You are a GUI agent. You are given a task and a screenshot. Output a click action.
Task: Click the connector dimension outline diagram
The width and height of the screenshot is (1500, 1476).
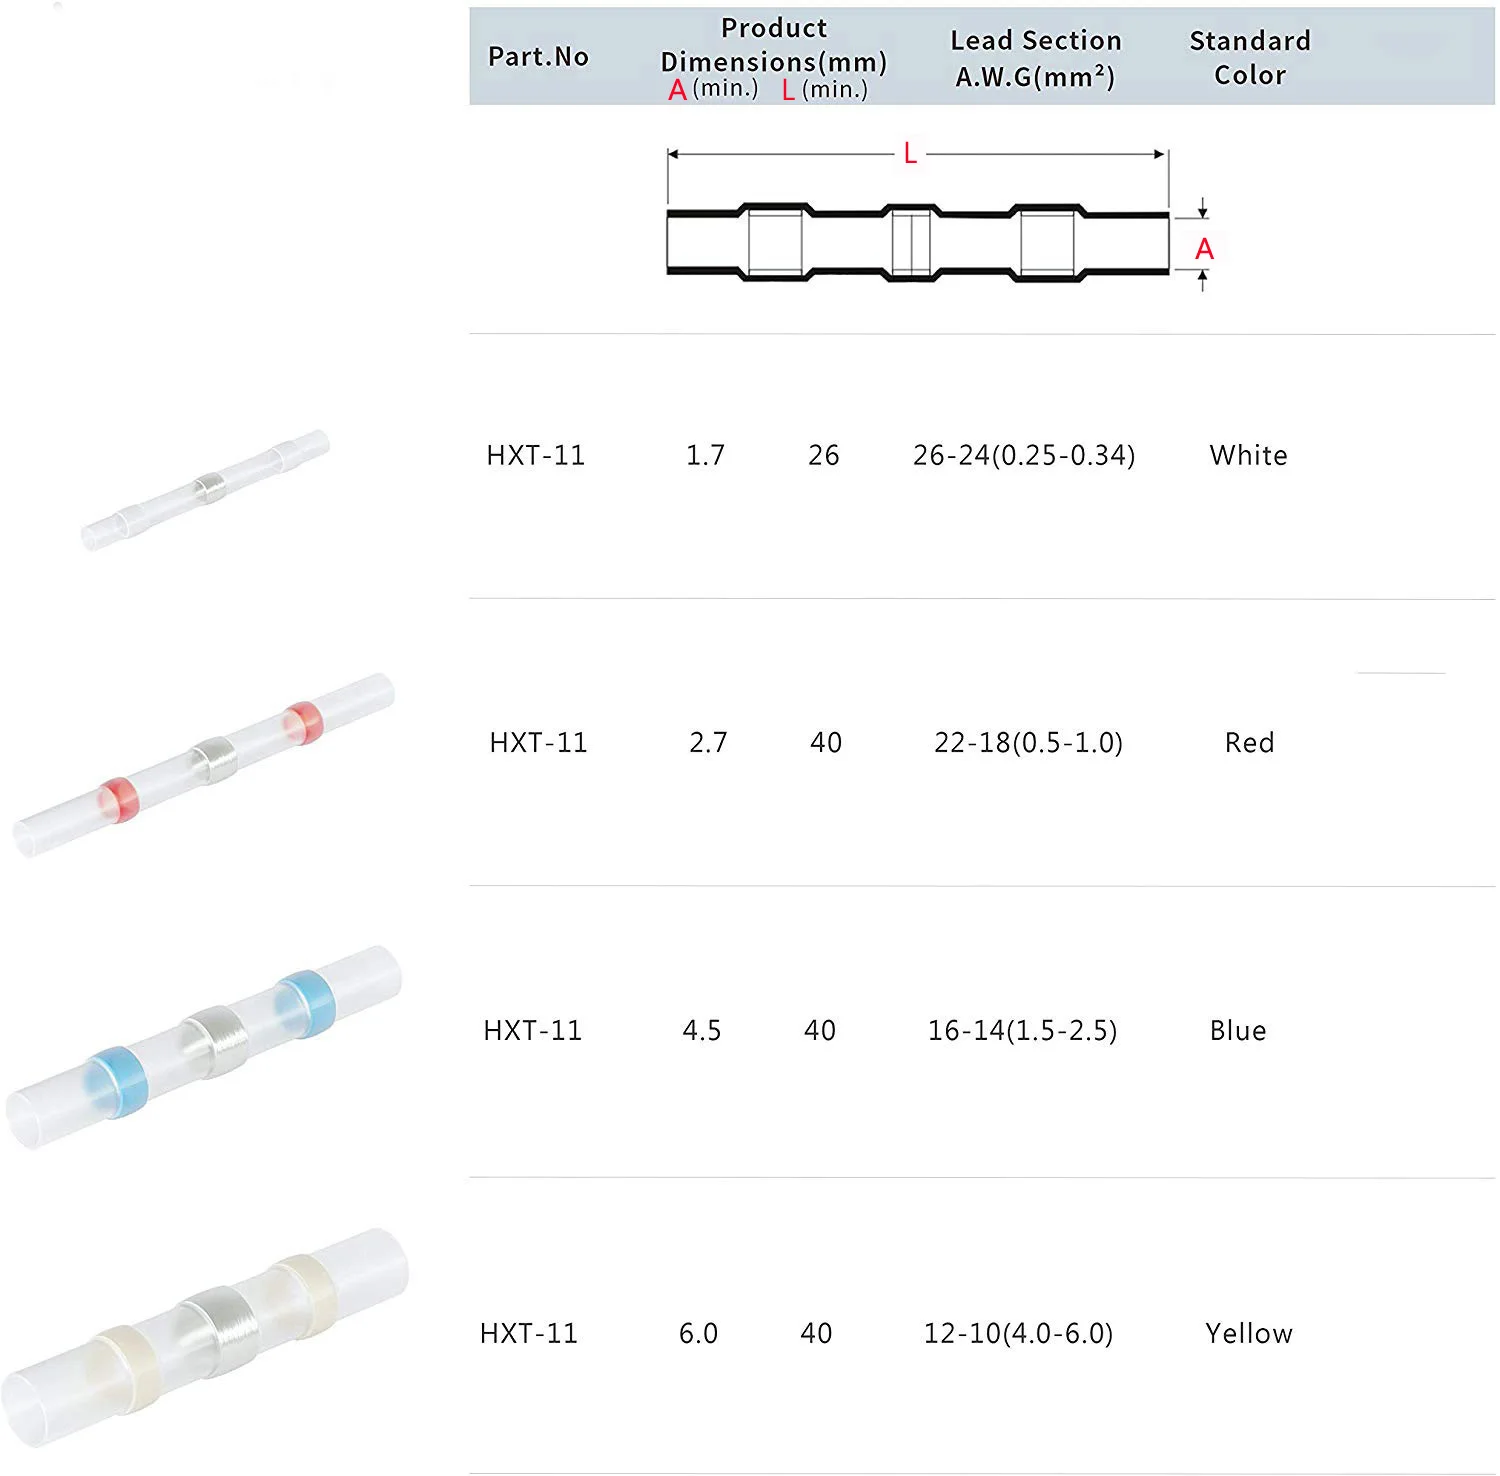coord(917,243)
